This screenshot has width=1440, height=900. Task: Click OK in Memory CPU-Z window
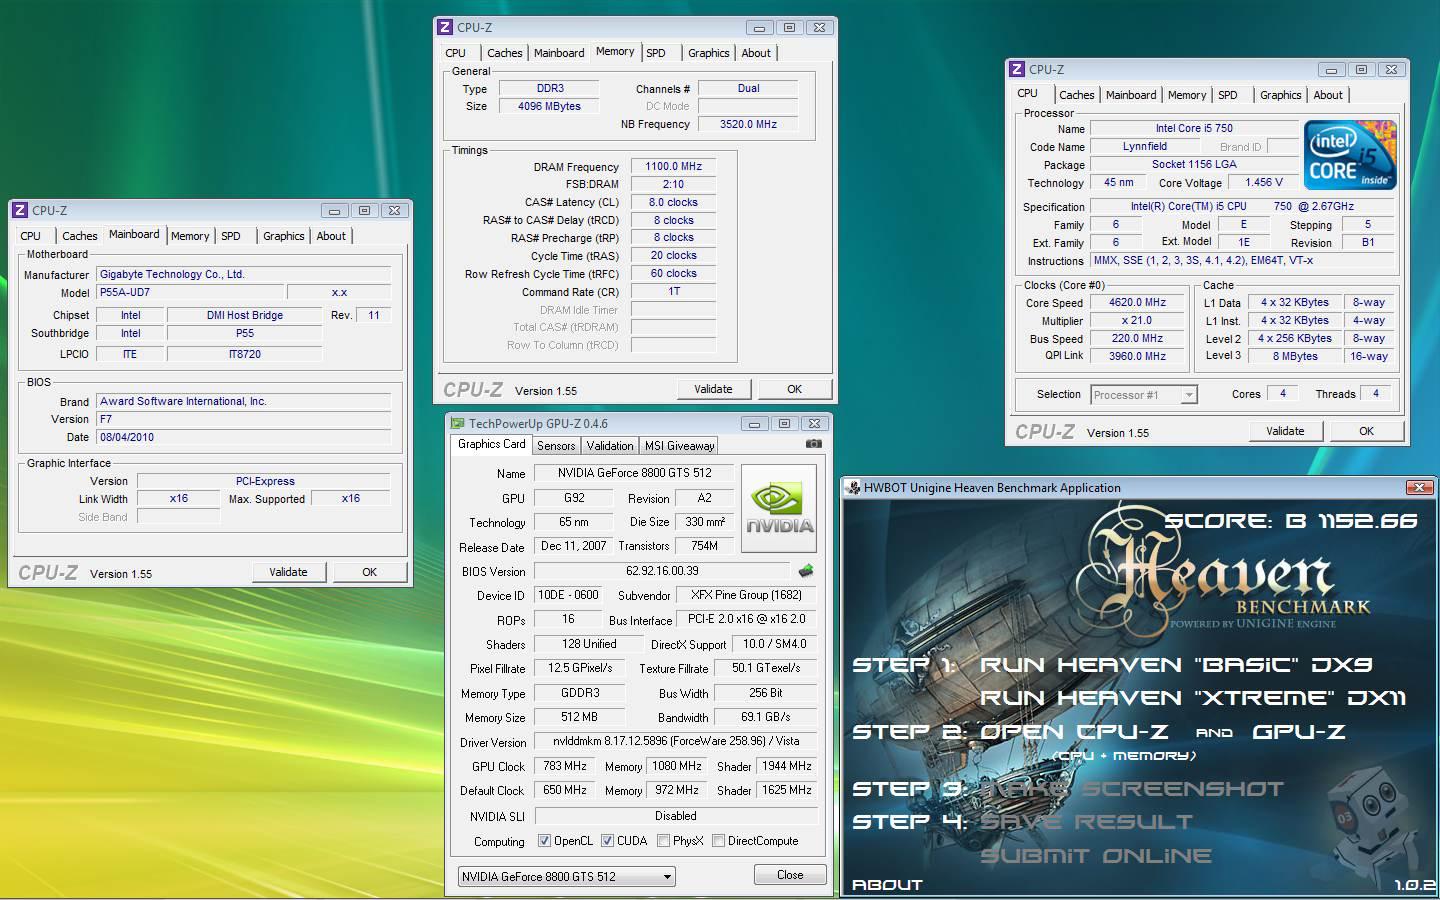click(794, 389)
